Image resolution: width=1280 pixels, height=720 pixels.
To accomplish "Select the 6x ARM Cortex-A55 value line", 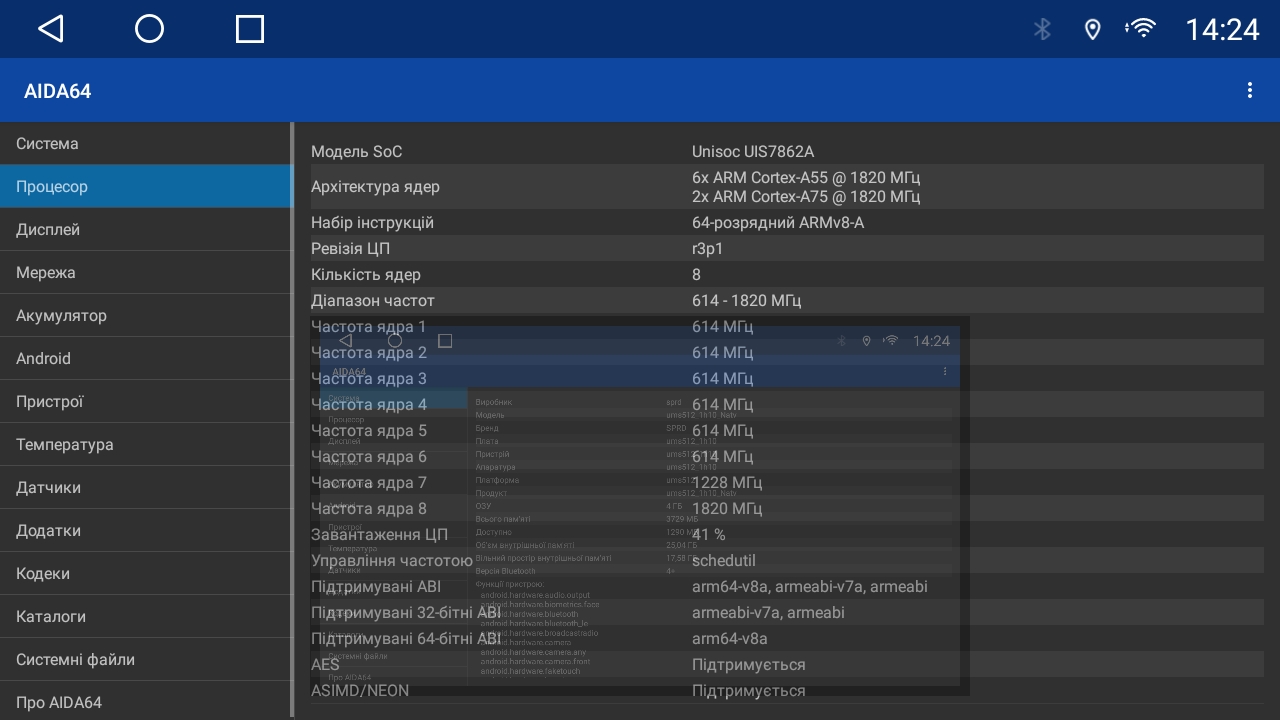I will [x=806, y=177].
